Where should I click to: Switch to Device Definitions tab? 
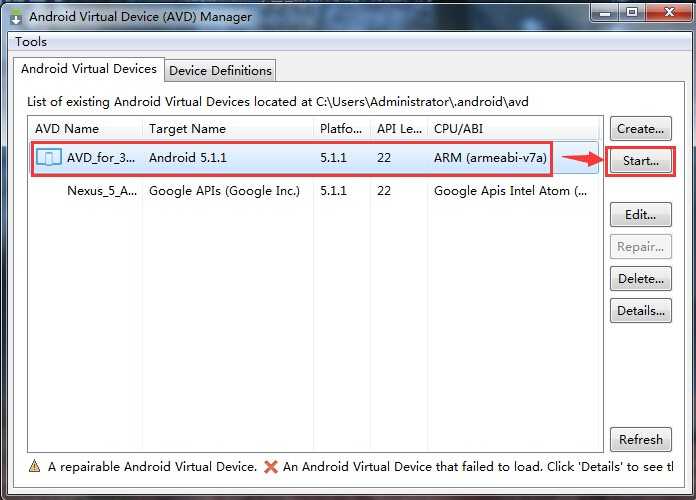pyautogui.click(x=220, y=71)
